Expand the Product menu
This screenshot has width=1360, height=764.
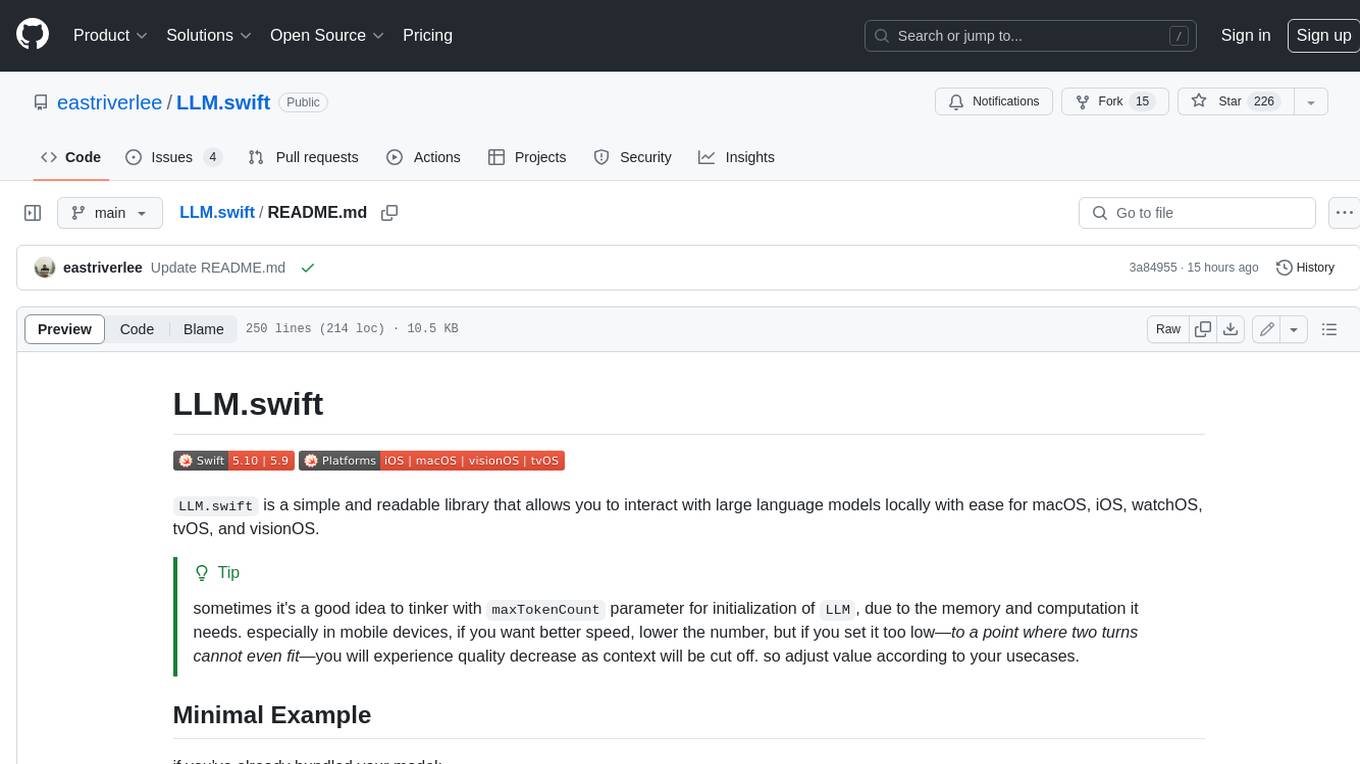110,35
